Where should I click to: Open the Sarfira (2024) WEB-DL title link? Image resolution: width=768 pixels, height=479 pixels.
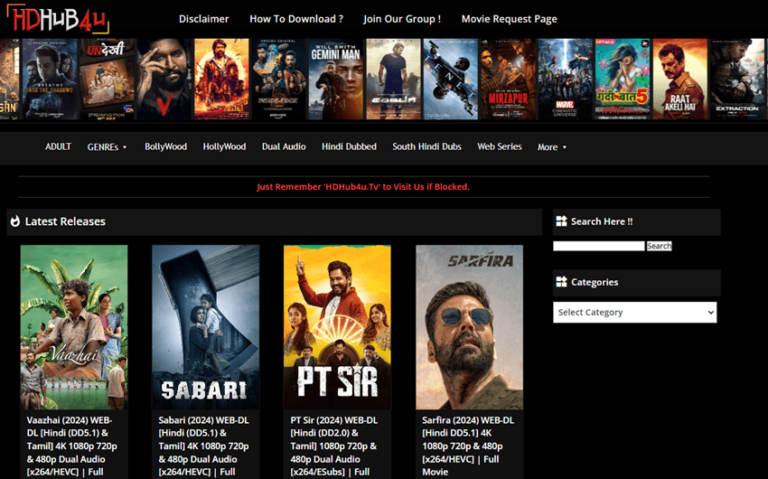[x=468, y=446]
